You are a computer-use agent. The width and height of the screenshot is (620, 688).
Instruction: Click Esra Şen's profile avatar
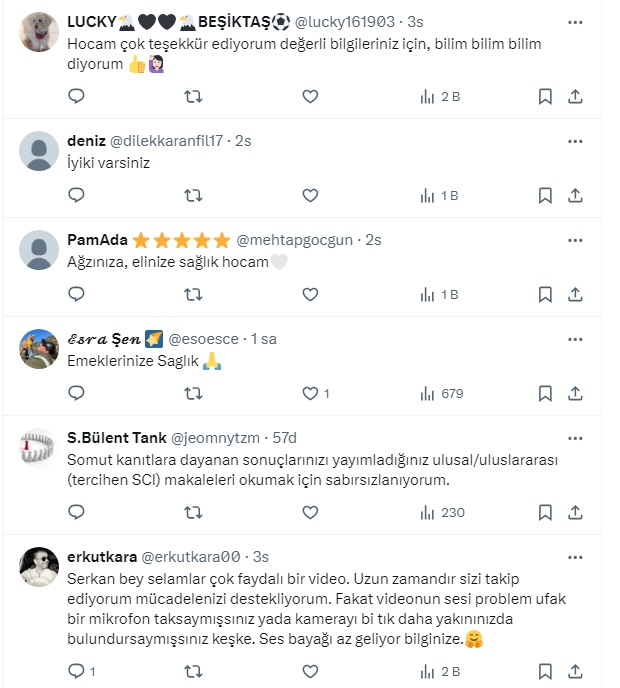coord(39,347)
